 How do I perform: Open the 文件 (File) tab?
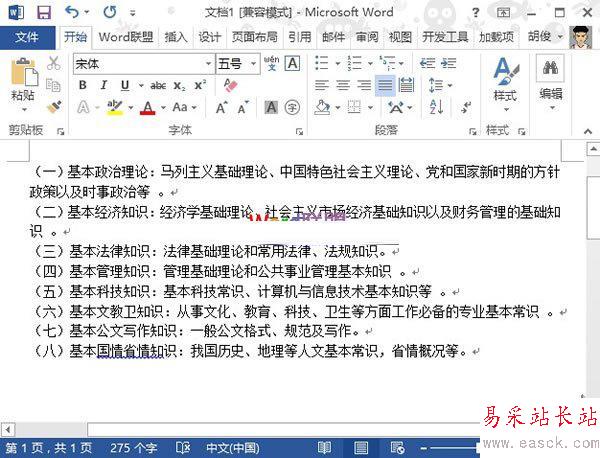tap(27, 37)
